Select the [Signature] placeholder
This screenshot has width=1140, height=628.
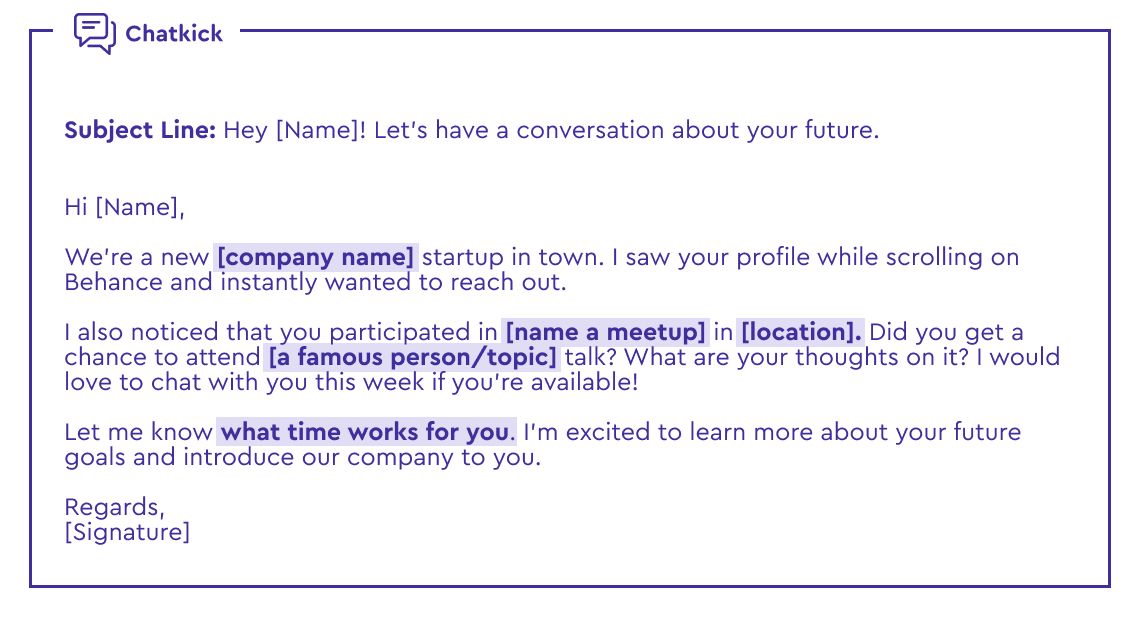click(127, 532)
